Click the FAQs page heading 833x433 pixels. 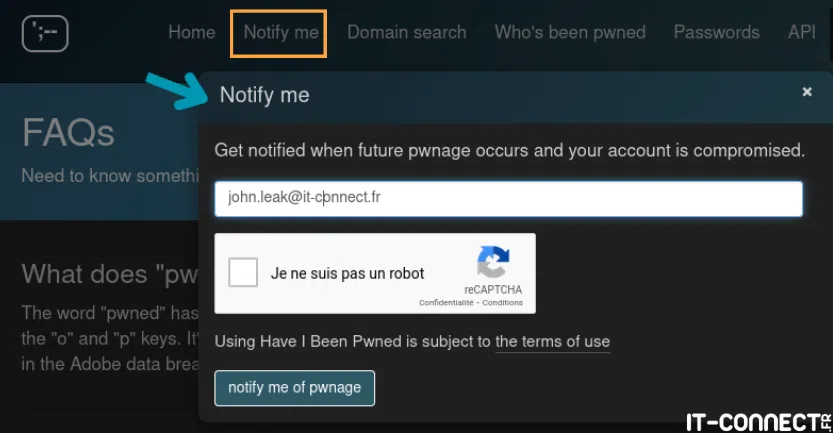(x=68, y=132)
